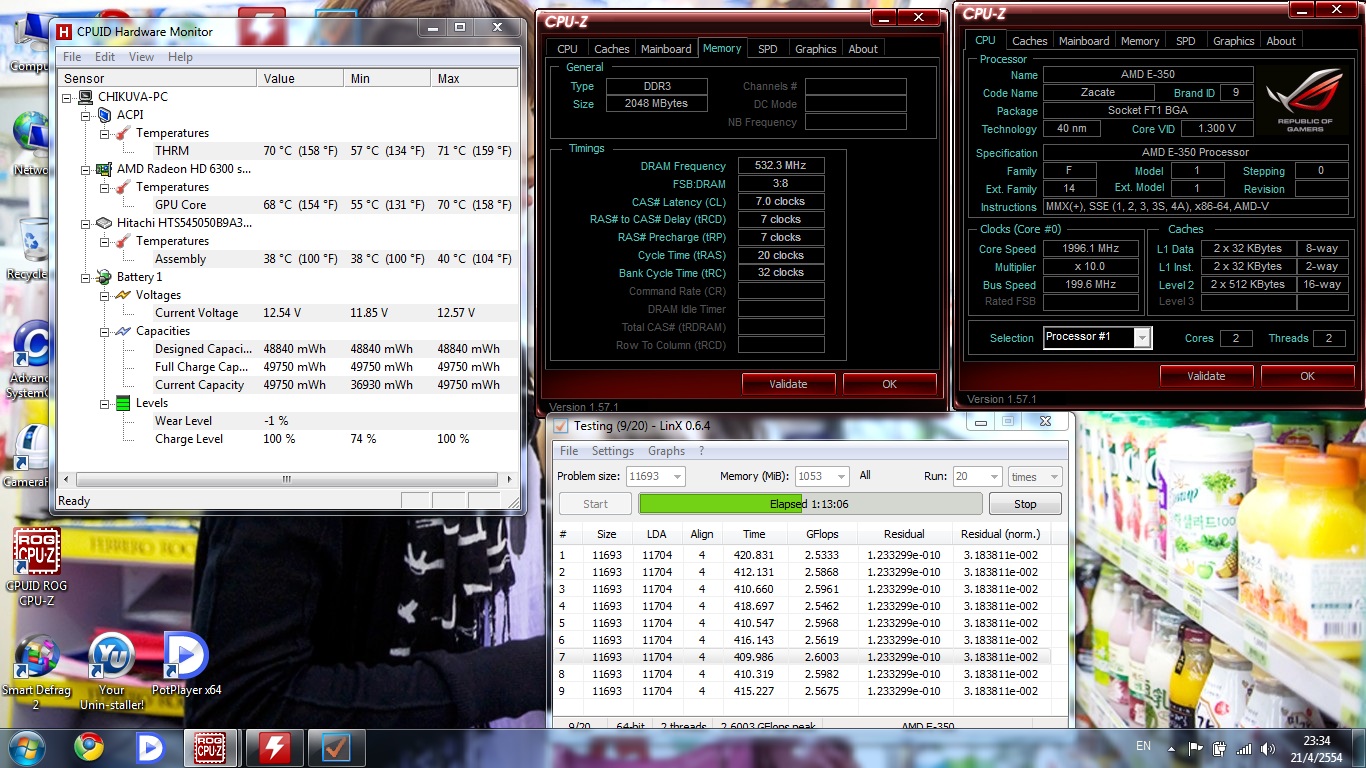Check the power plug battery tray icon
The image size is (1366, 768).
1219,748
